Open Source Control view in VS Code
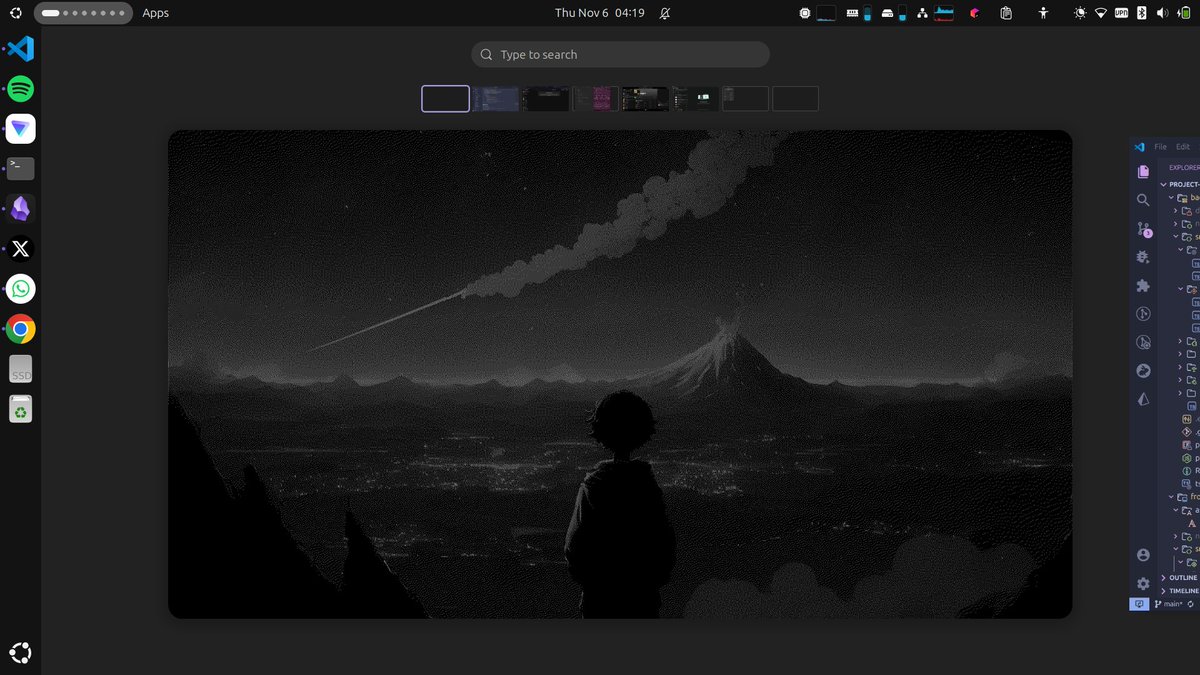1200x675 pixels. coord(1143,229)
